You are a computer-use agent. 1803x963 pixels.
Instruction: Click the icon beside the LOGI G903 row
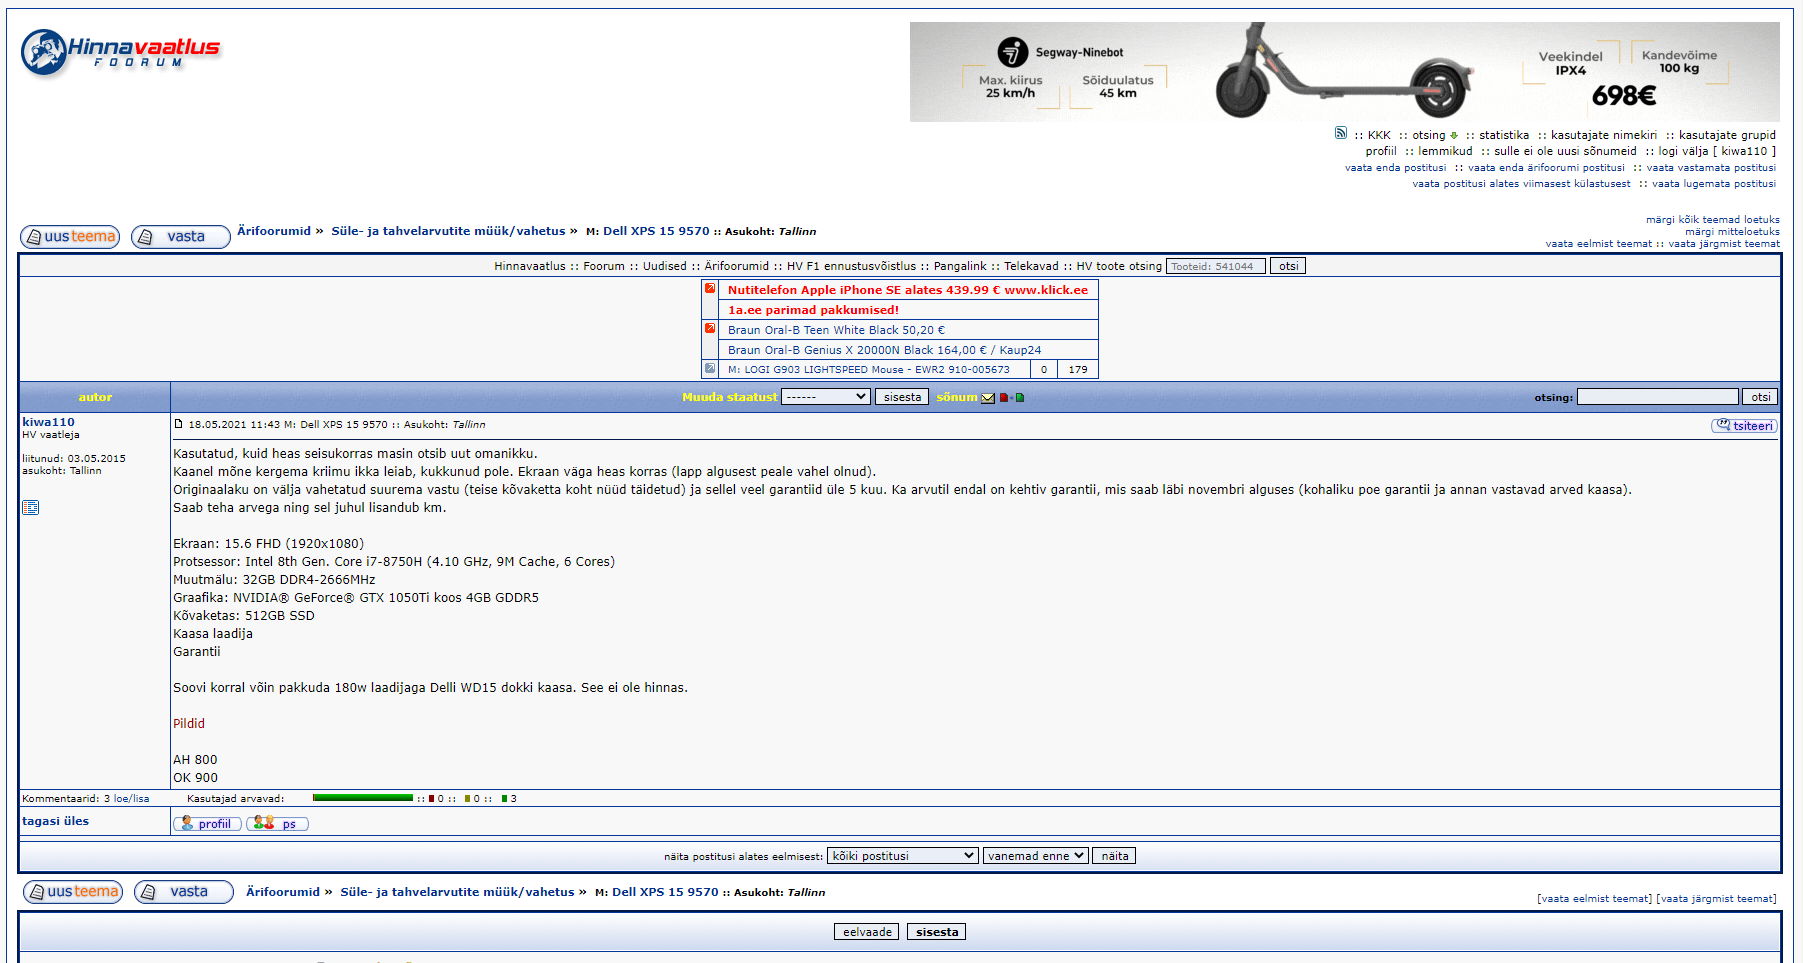(x=710, y=369)
